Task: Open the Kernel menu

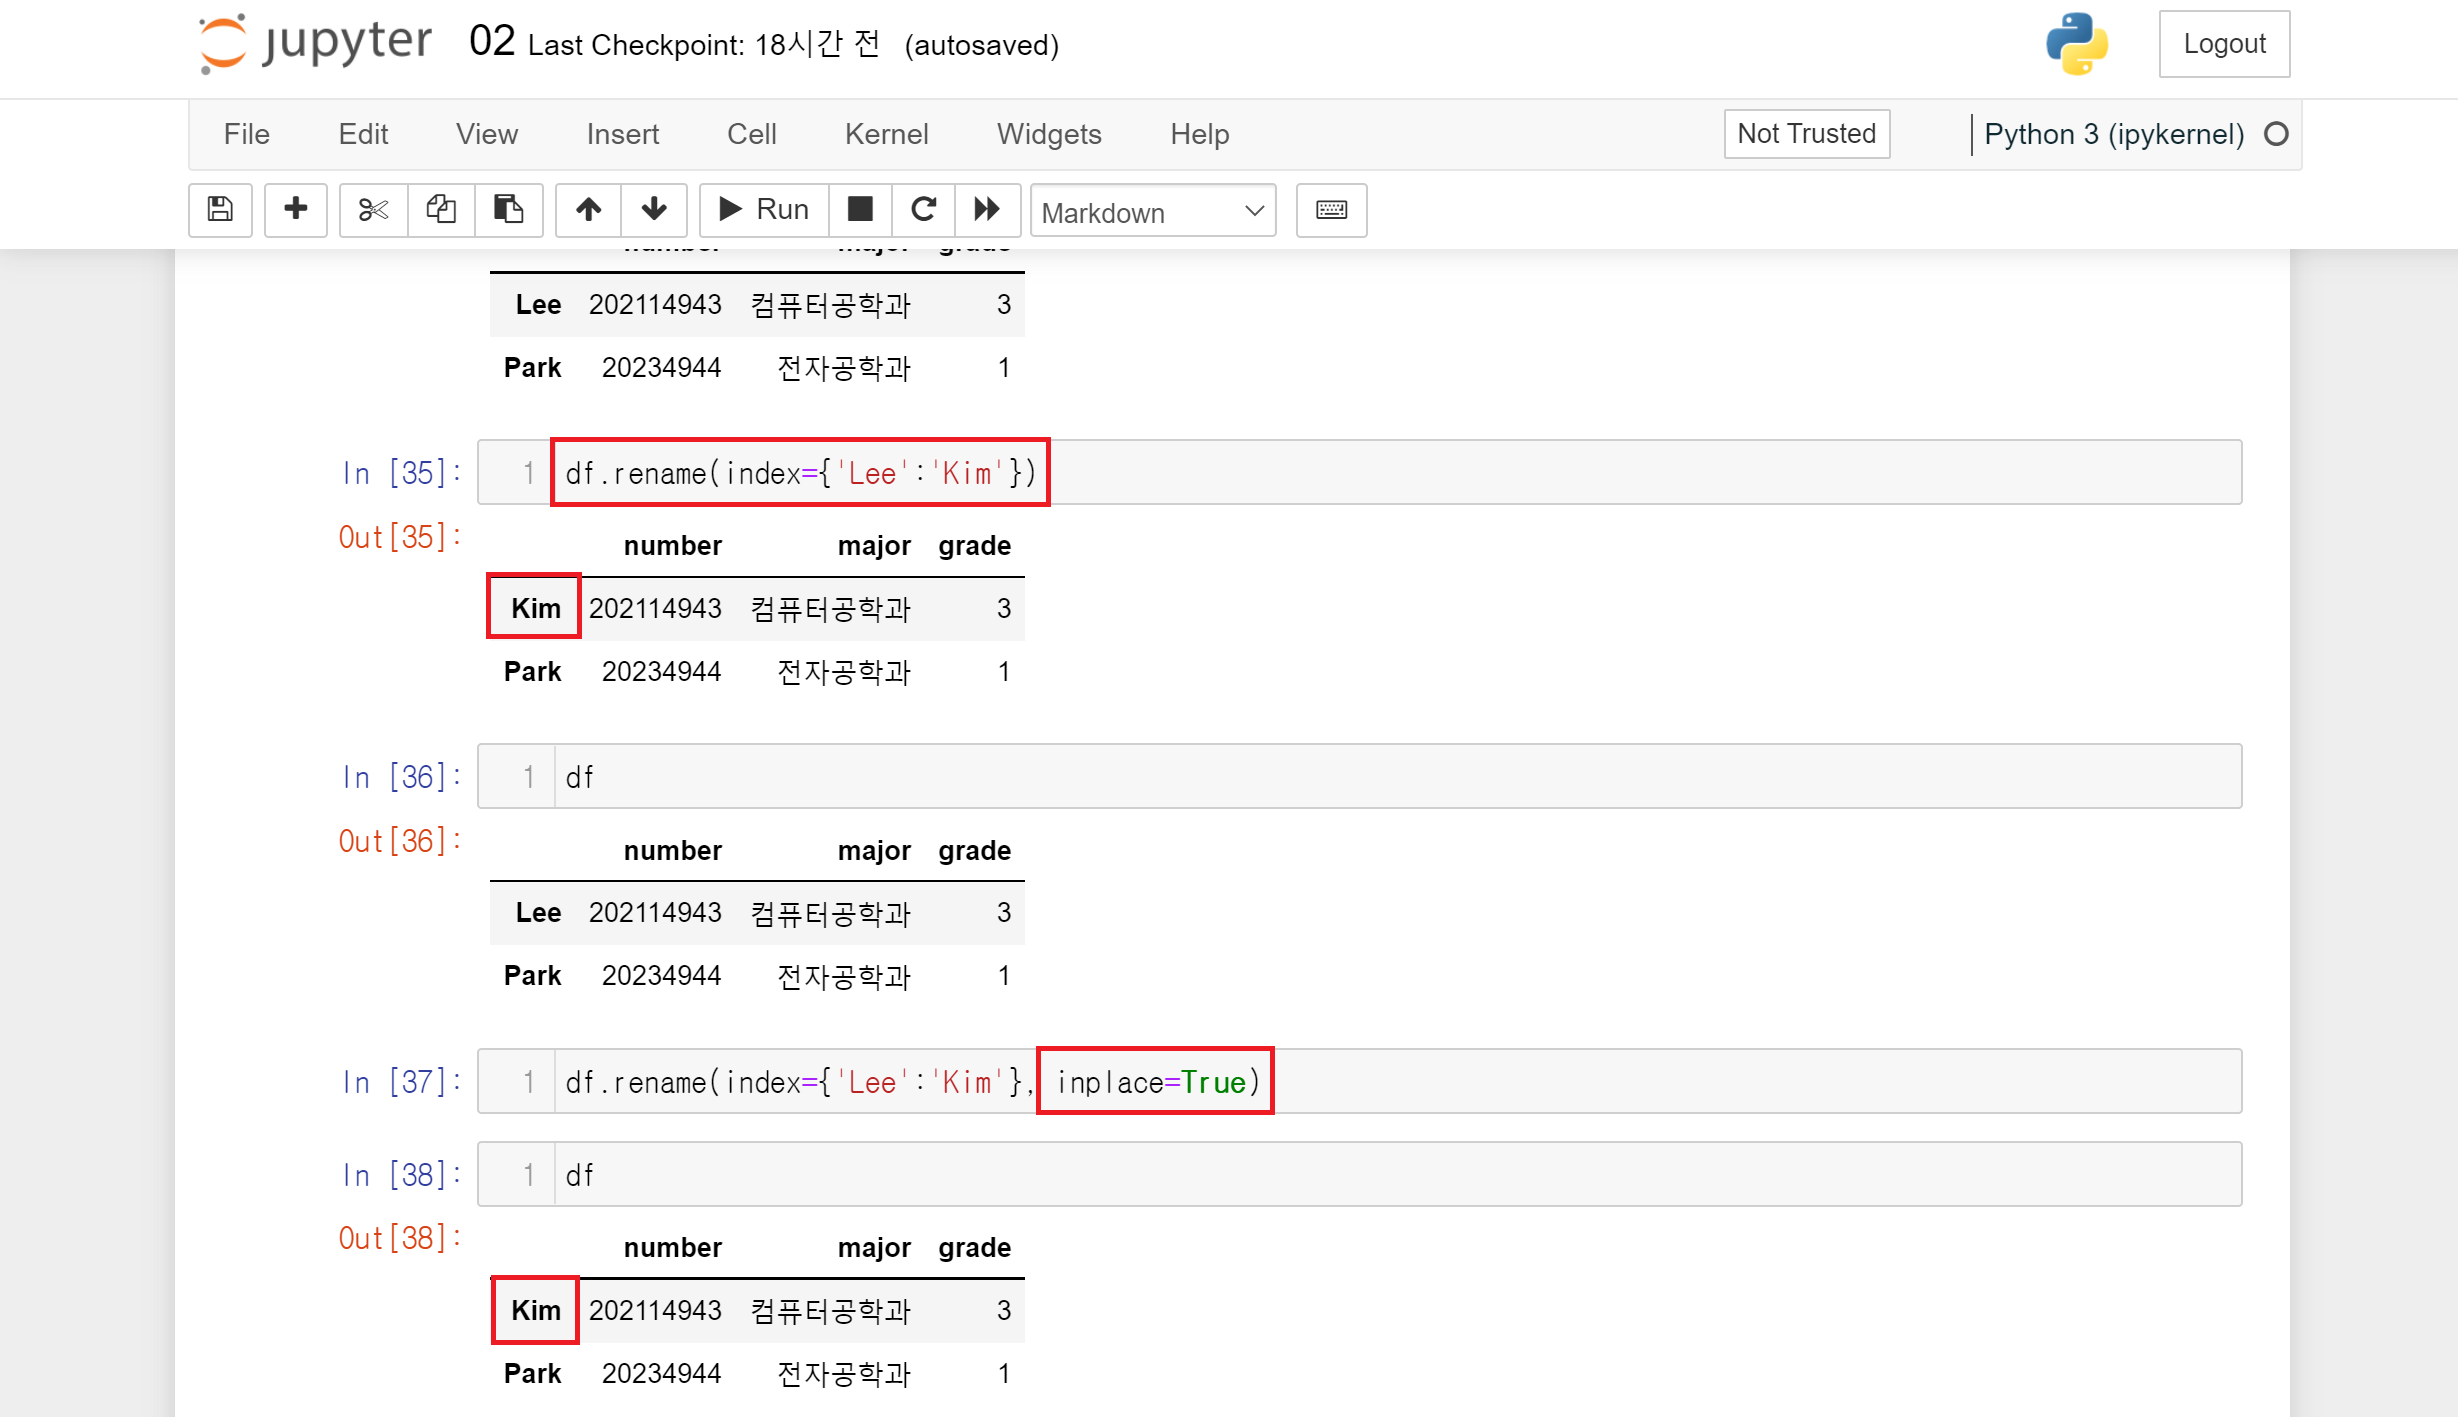Action: coord(886,134)
